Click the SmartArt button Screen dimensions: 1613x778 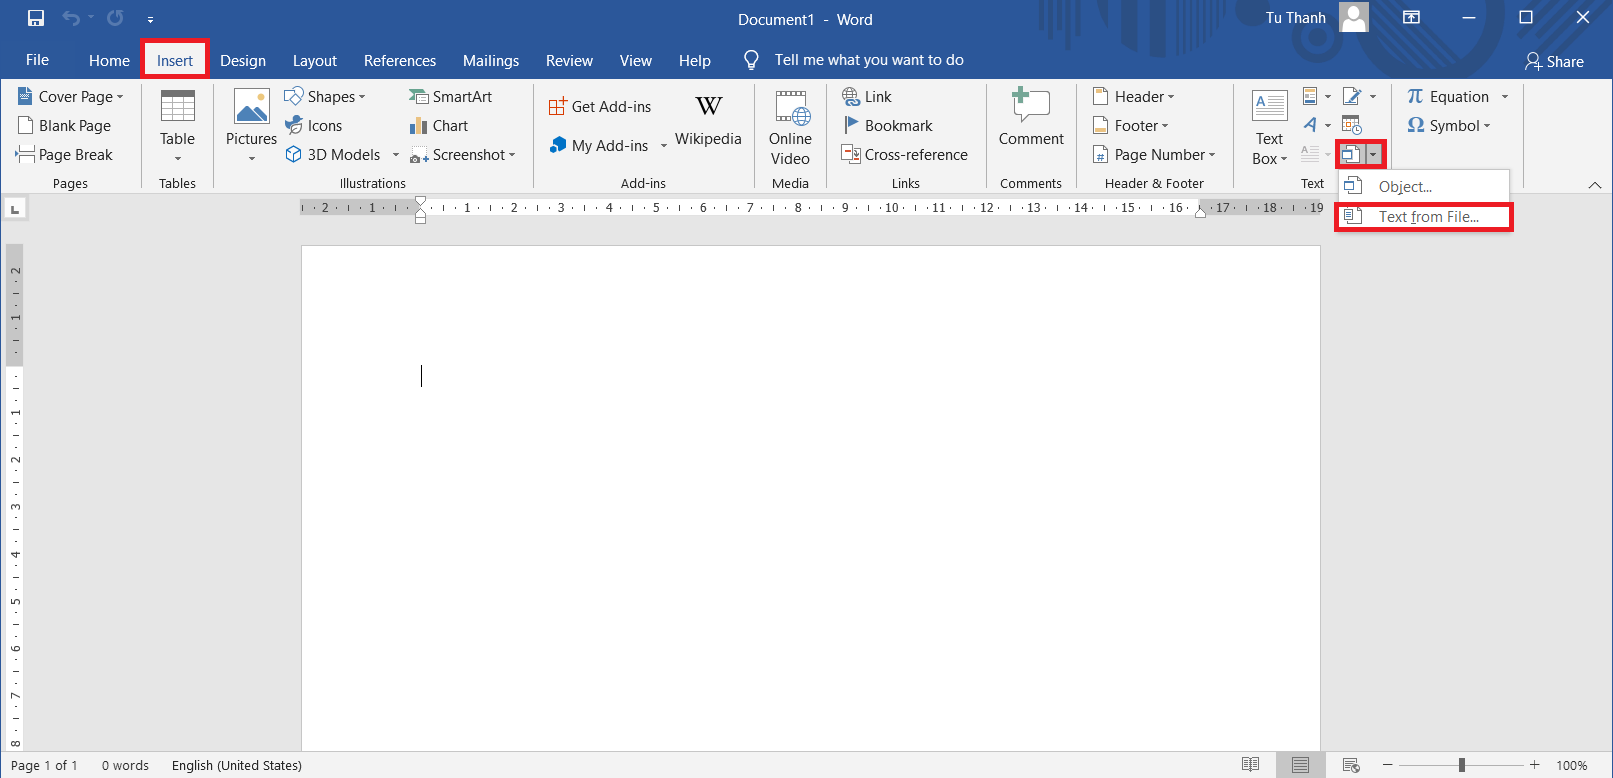(x=450, y=97)
